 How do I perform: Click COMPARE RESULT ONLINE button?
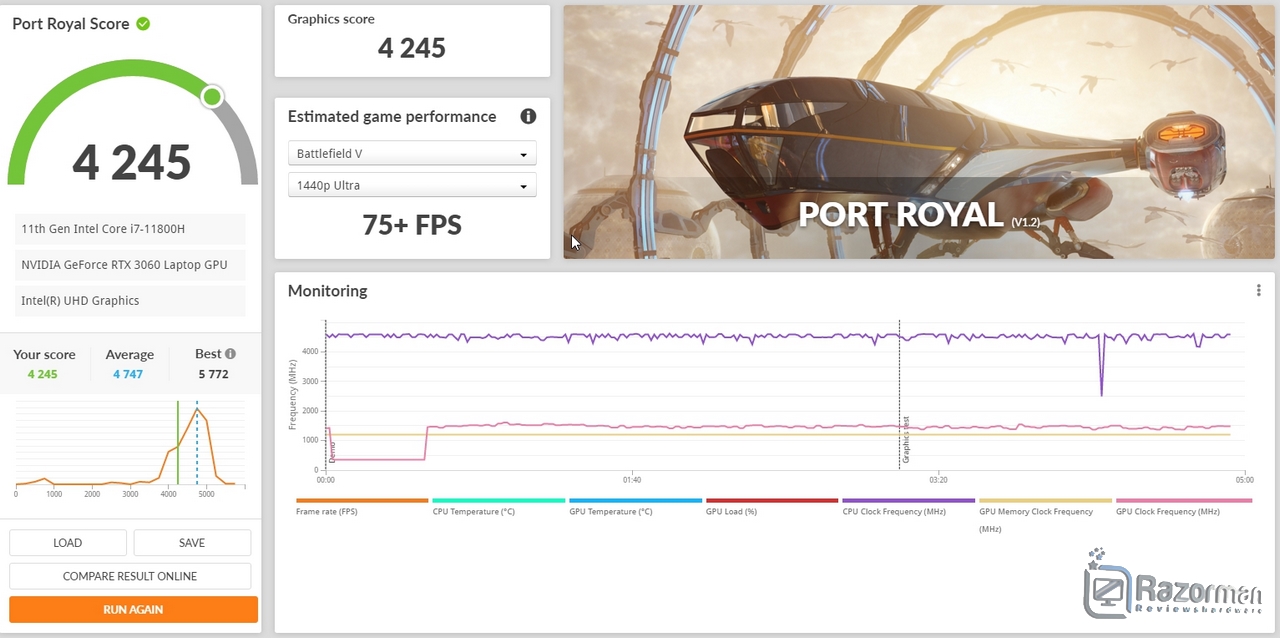pos(130,576)
